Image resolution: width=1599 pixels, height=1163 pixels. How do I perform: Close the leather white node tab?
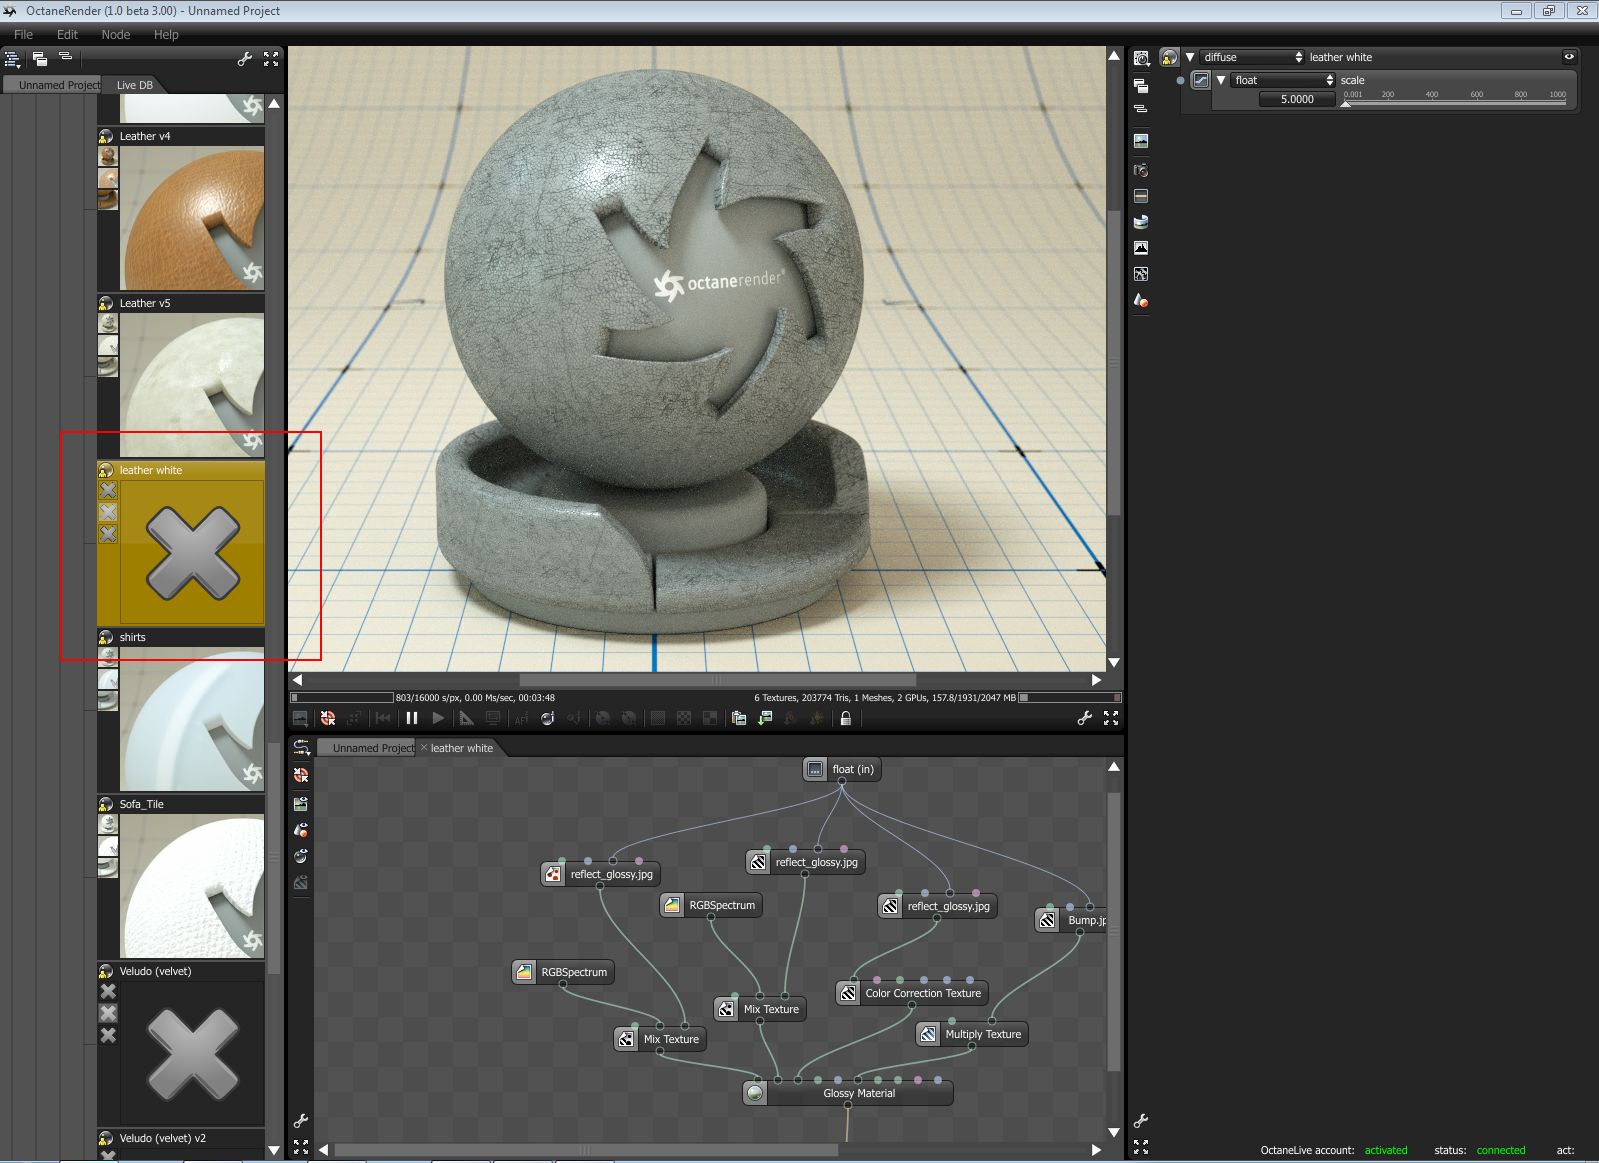[x=424, y=747]
